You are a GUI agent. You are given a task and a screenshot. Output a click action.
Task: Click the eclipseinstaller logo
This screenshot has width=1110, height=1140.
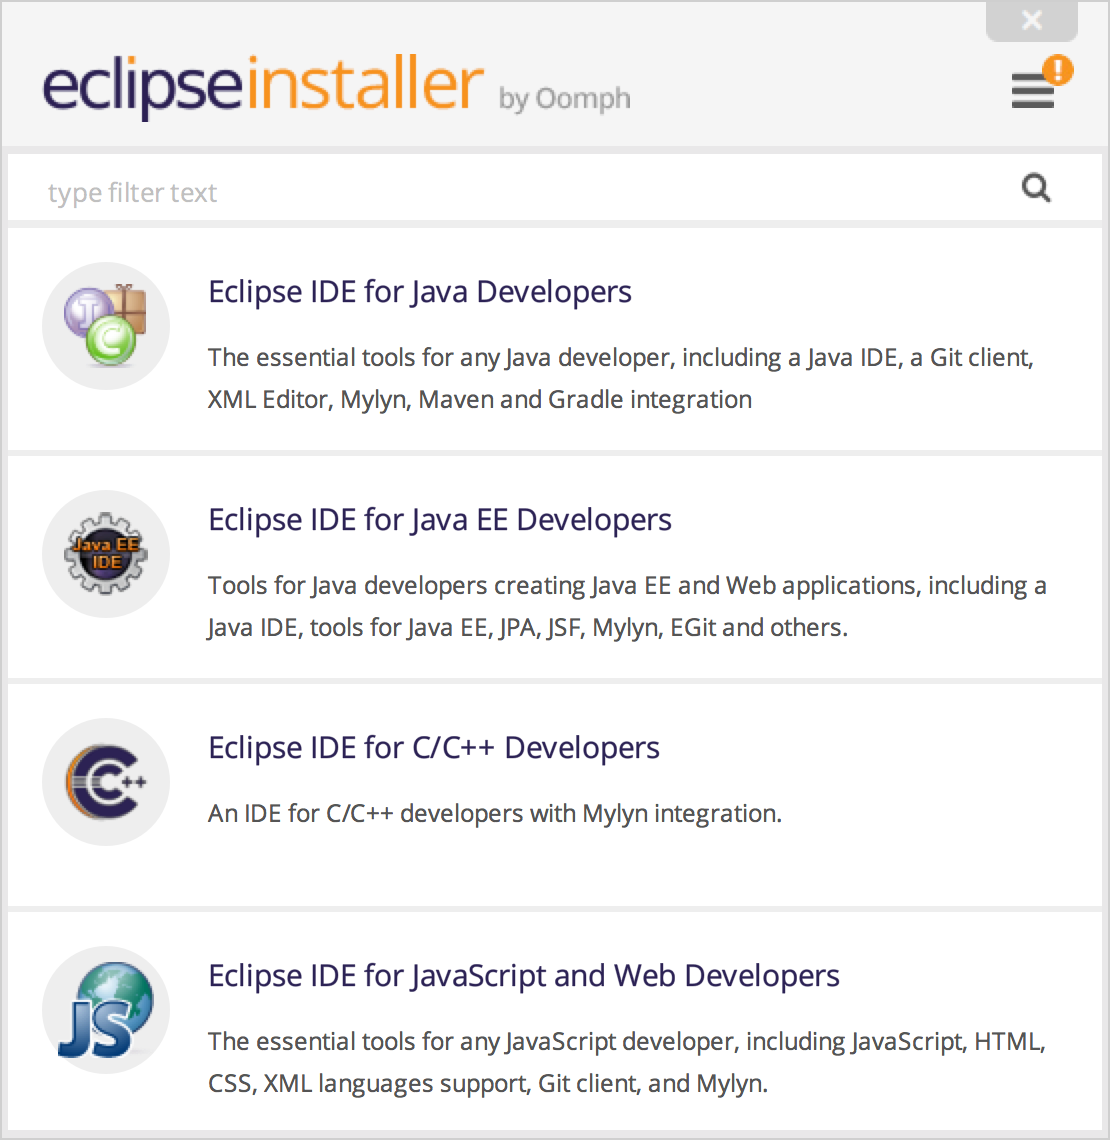pyautogui.click(x=260, y=85)
